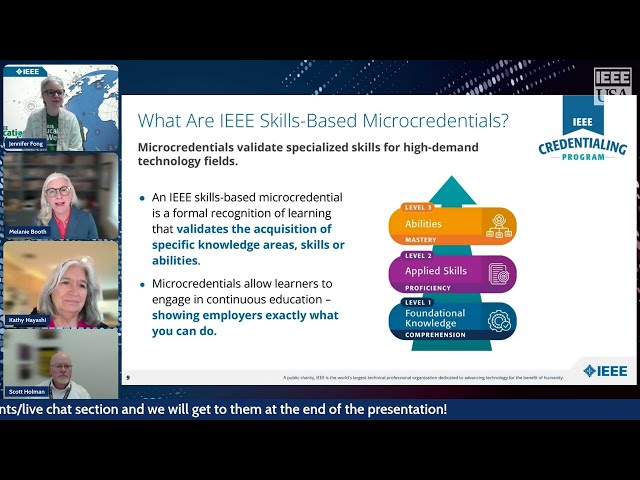
Task: Click the Kathy Hayashi name label
Action: point(27,320)
